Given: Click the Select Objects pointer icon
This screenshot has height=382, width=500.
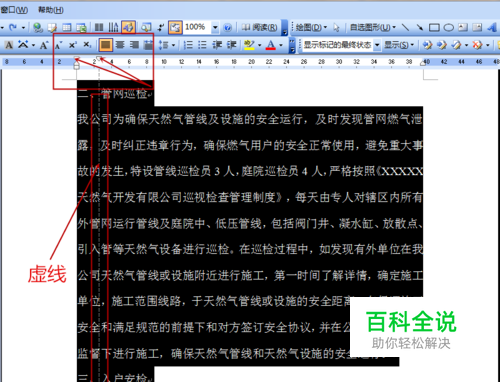Looking at the screenshot, I should coord(336,27).
